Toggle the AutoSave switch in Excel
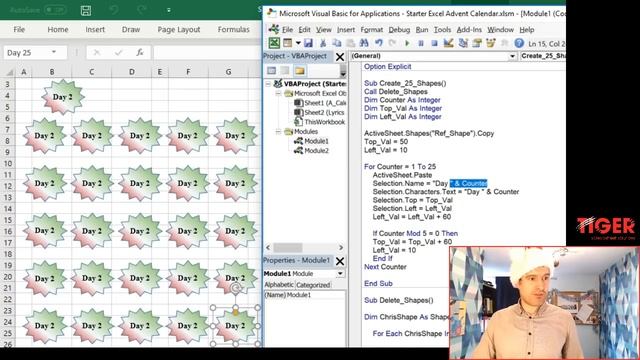 coord(56,9)
